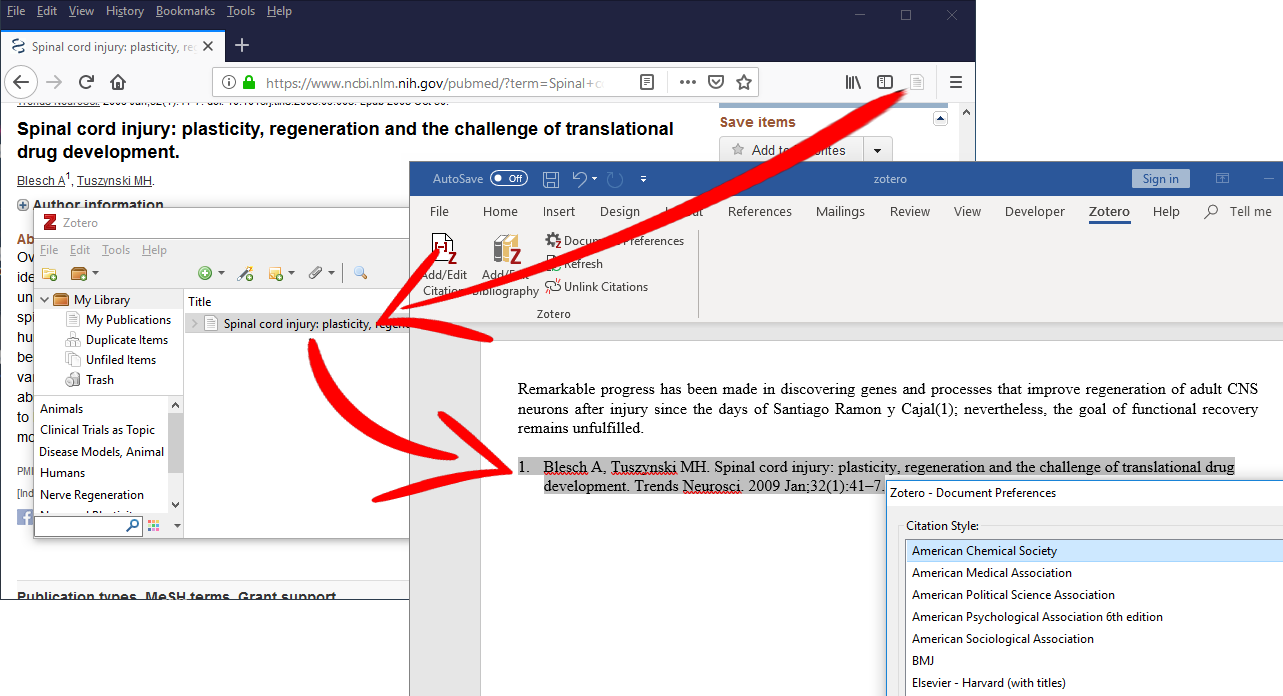Open page actions three-dot menu
Viewport: 1283px width, 696px height.
click(688, 82)
